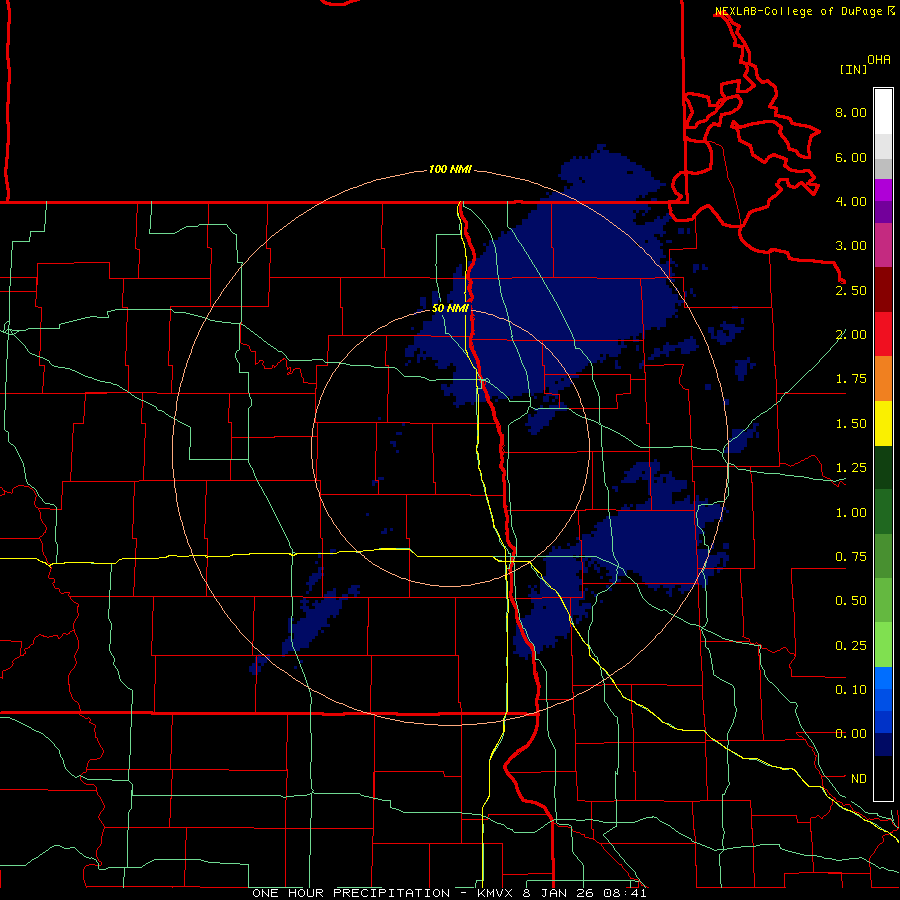Select the navy swatch just above ND
This screenshot has height=900, width=900.
pyautogui.click(x=883, y=745)
